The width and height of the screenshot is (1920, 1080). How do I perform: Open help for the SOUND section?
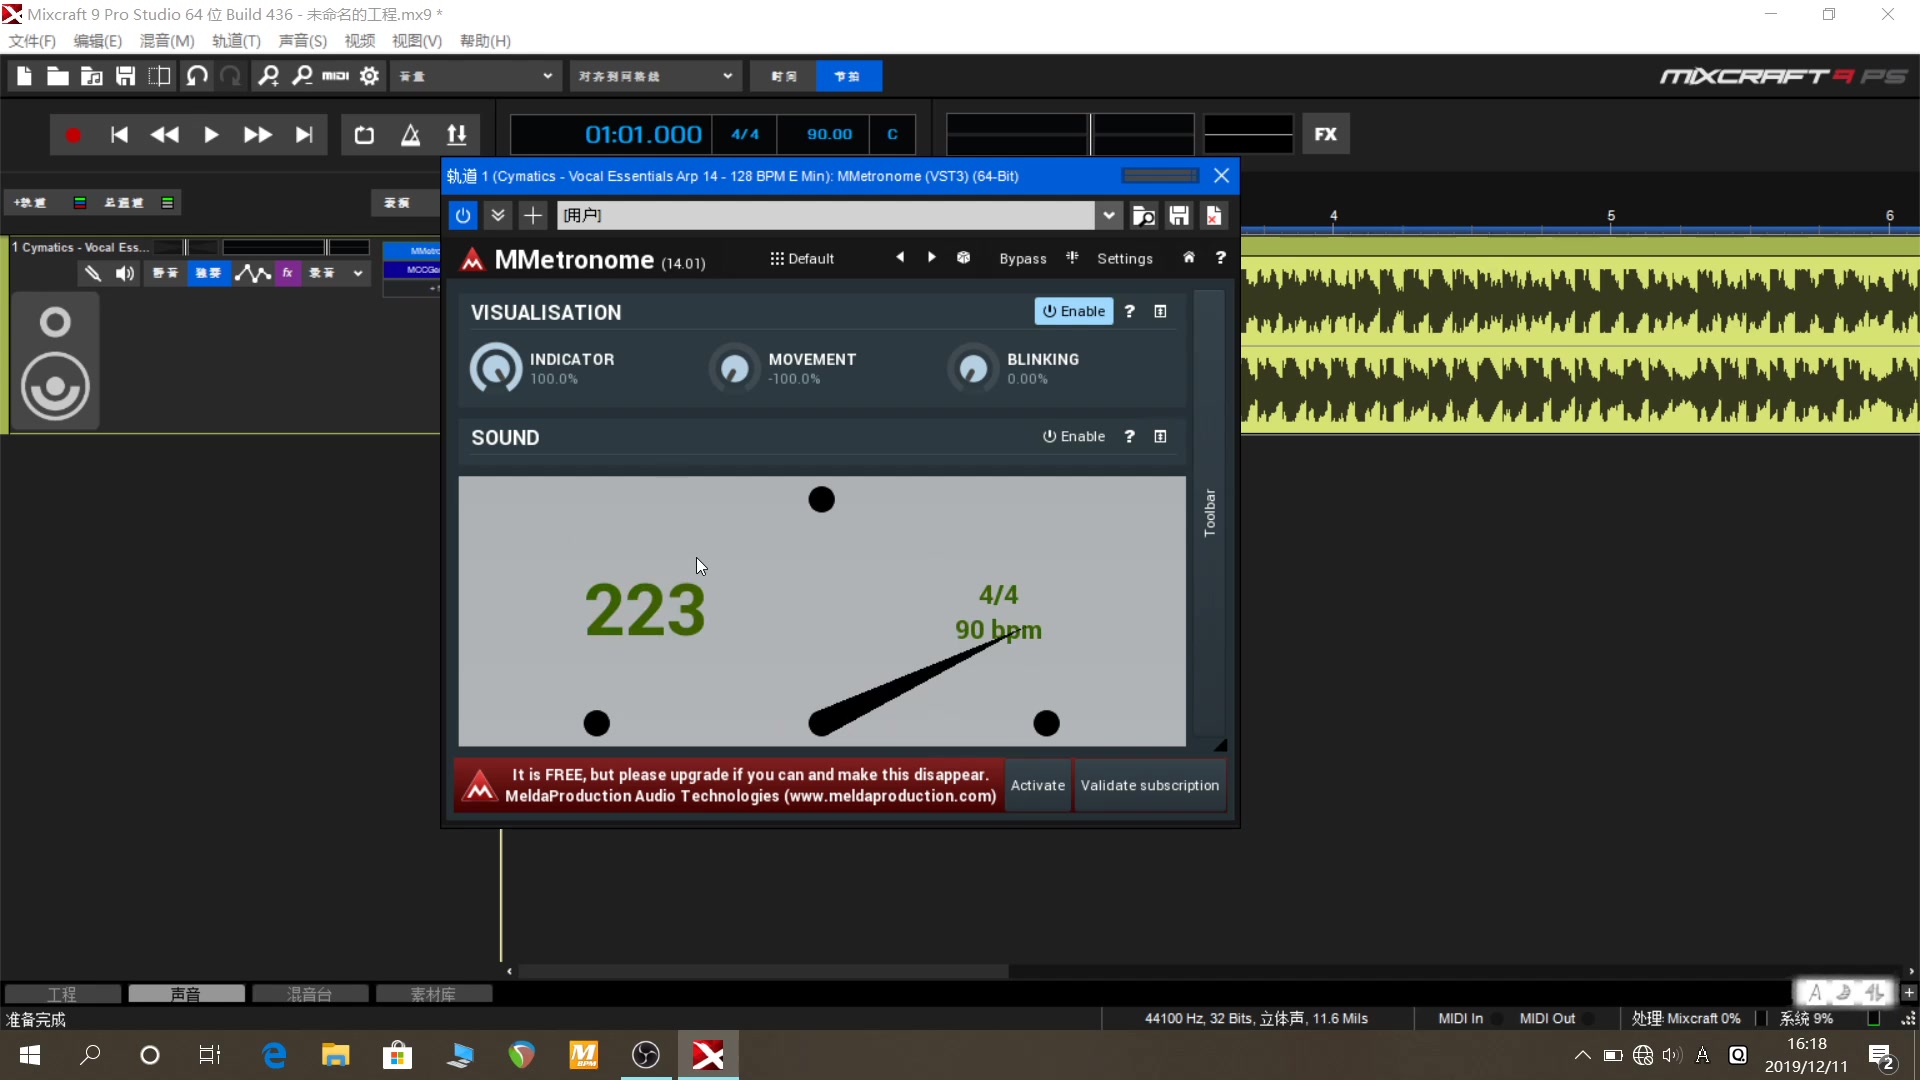pyautogui.click(x=1129, y=436)
